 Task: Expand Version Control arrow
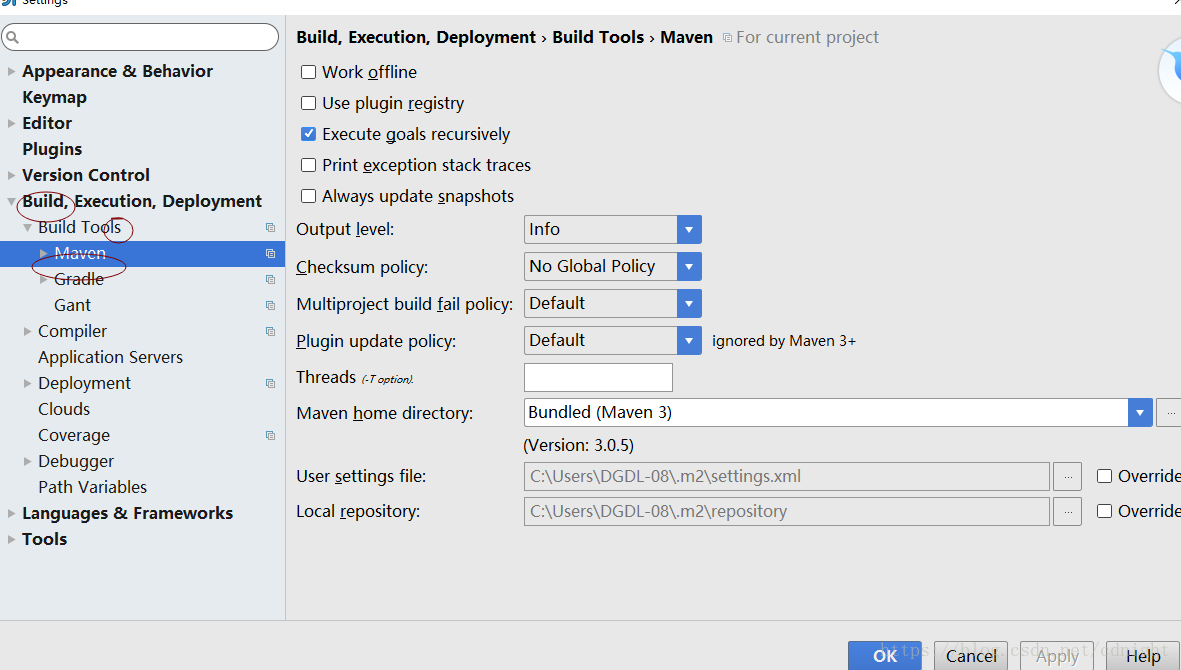(11, 175)
